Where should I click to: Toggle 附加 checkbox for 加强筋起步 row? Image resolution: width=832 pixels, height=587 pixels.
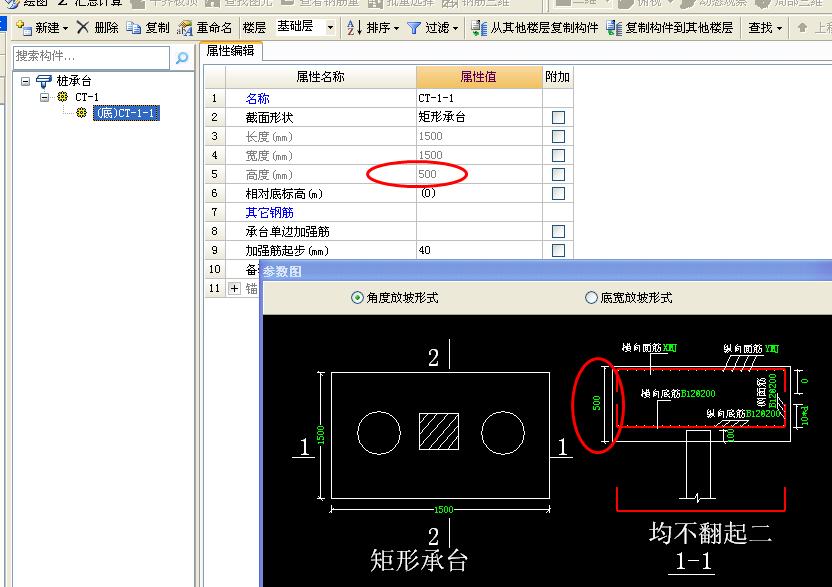558,251
